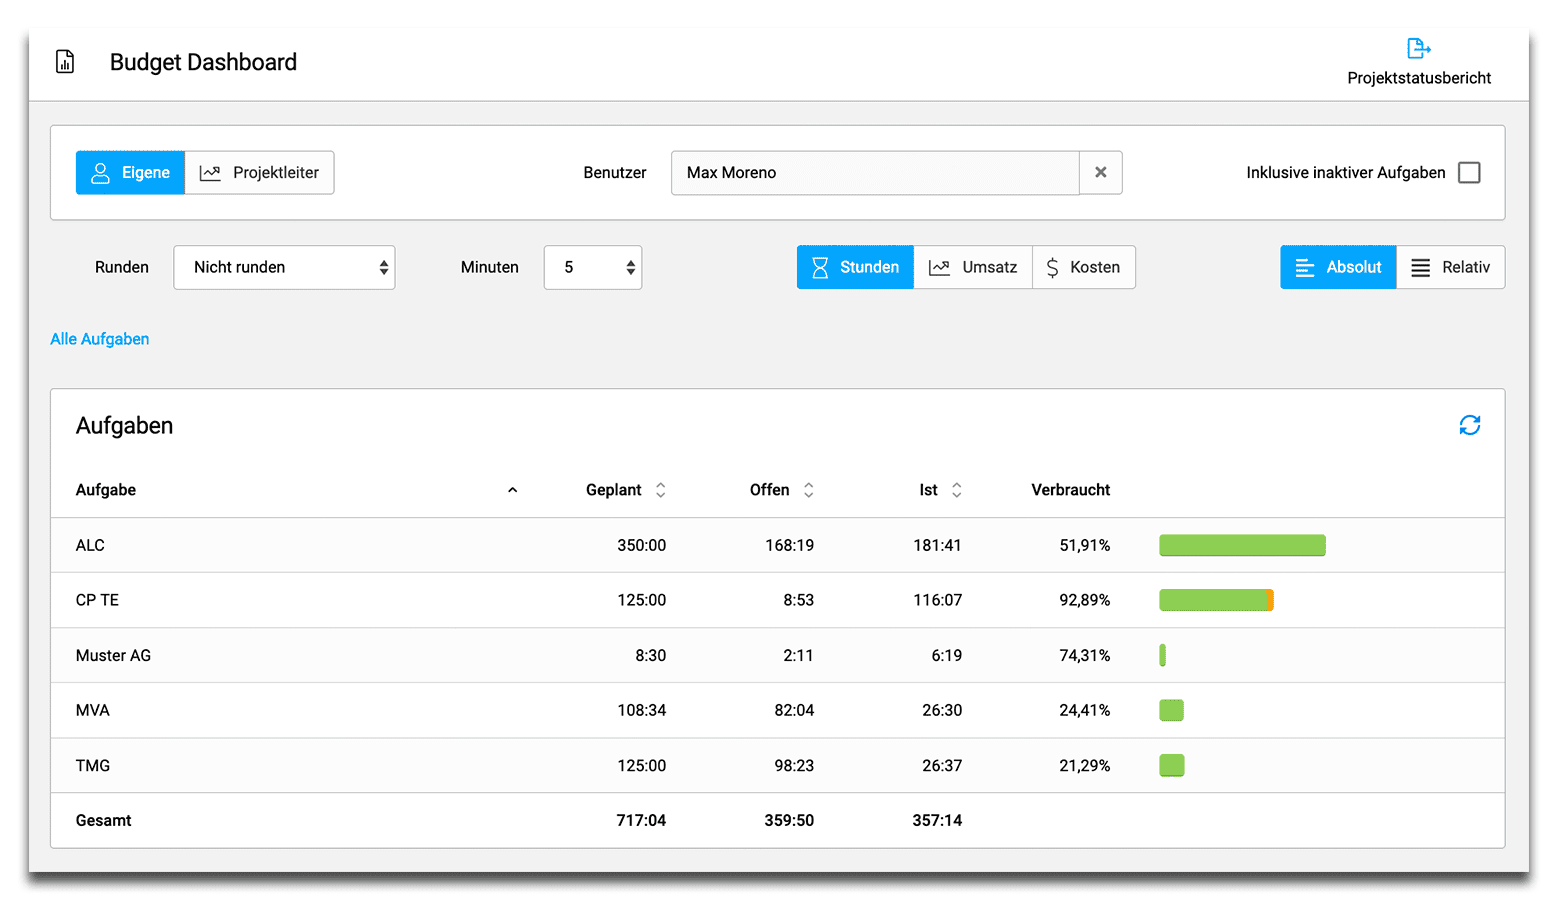Enable Inklusive inaktiver Aufgaben checkbox
This screenshot has width=1560, height=900.
pyautogui.click(x=1469, y=172)
